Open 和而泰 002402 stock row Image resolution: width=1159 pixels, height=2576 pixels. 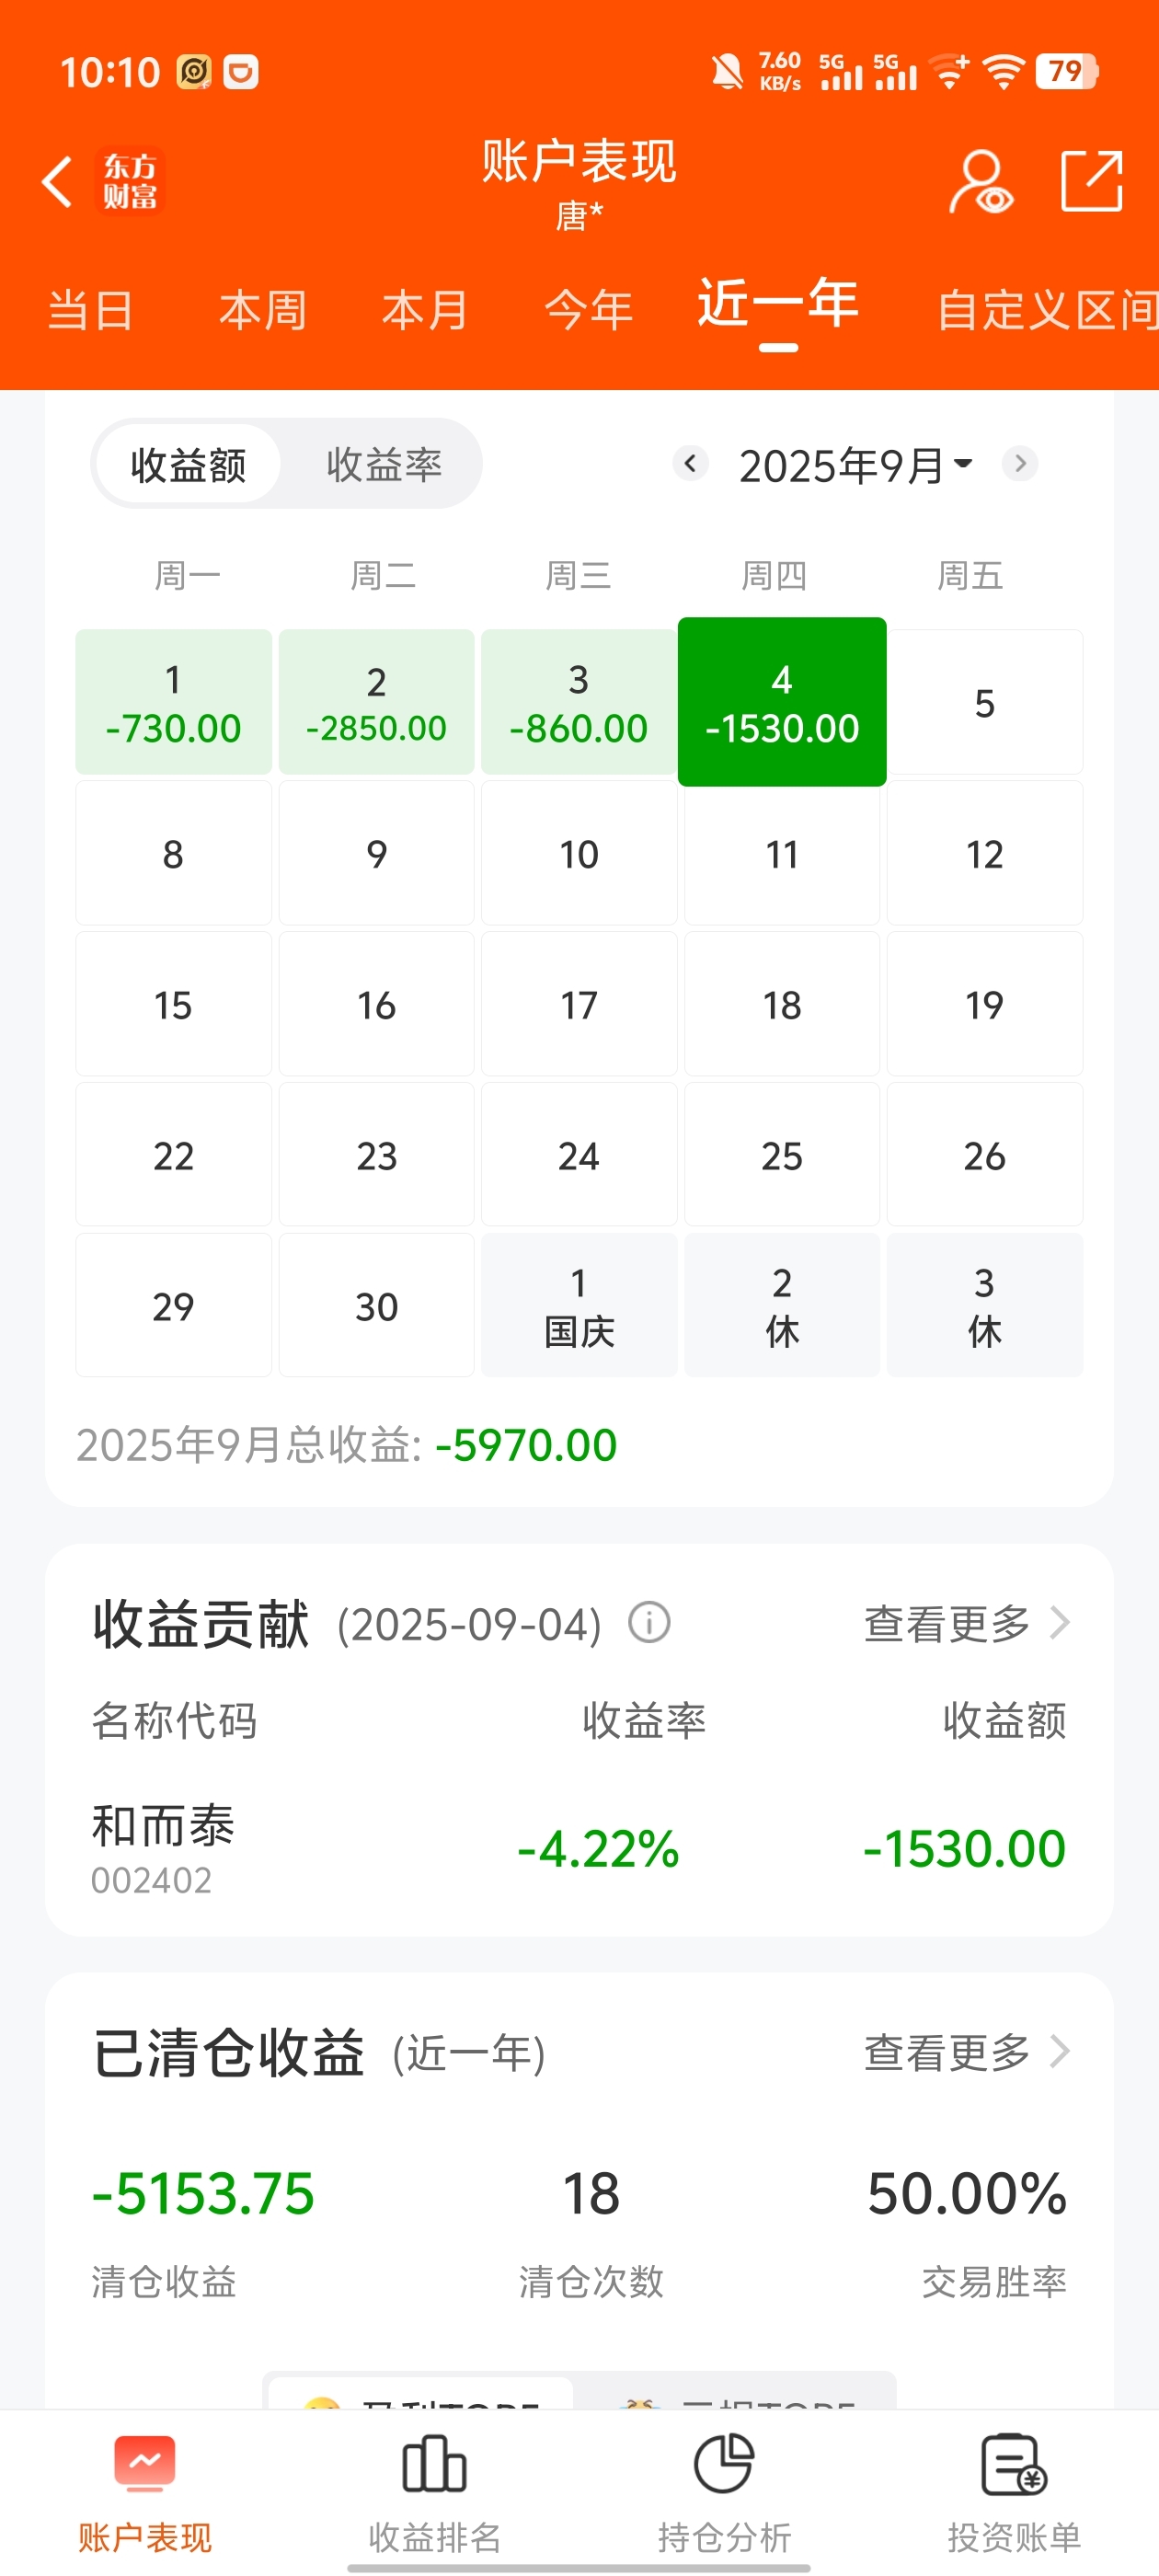coord(579,1848)
